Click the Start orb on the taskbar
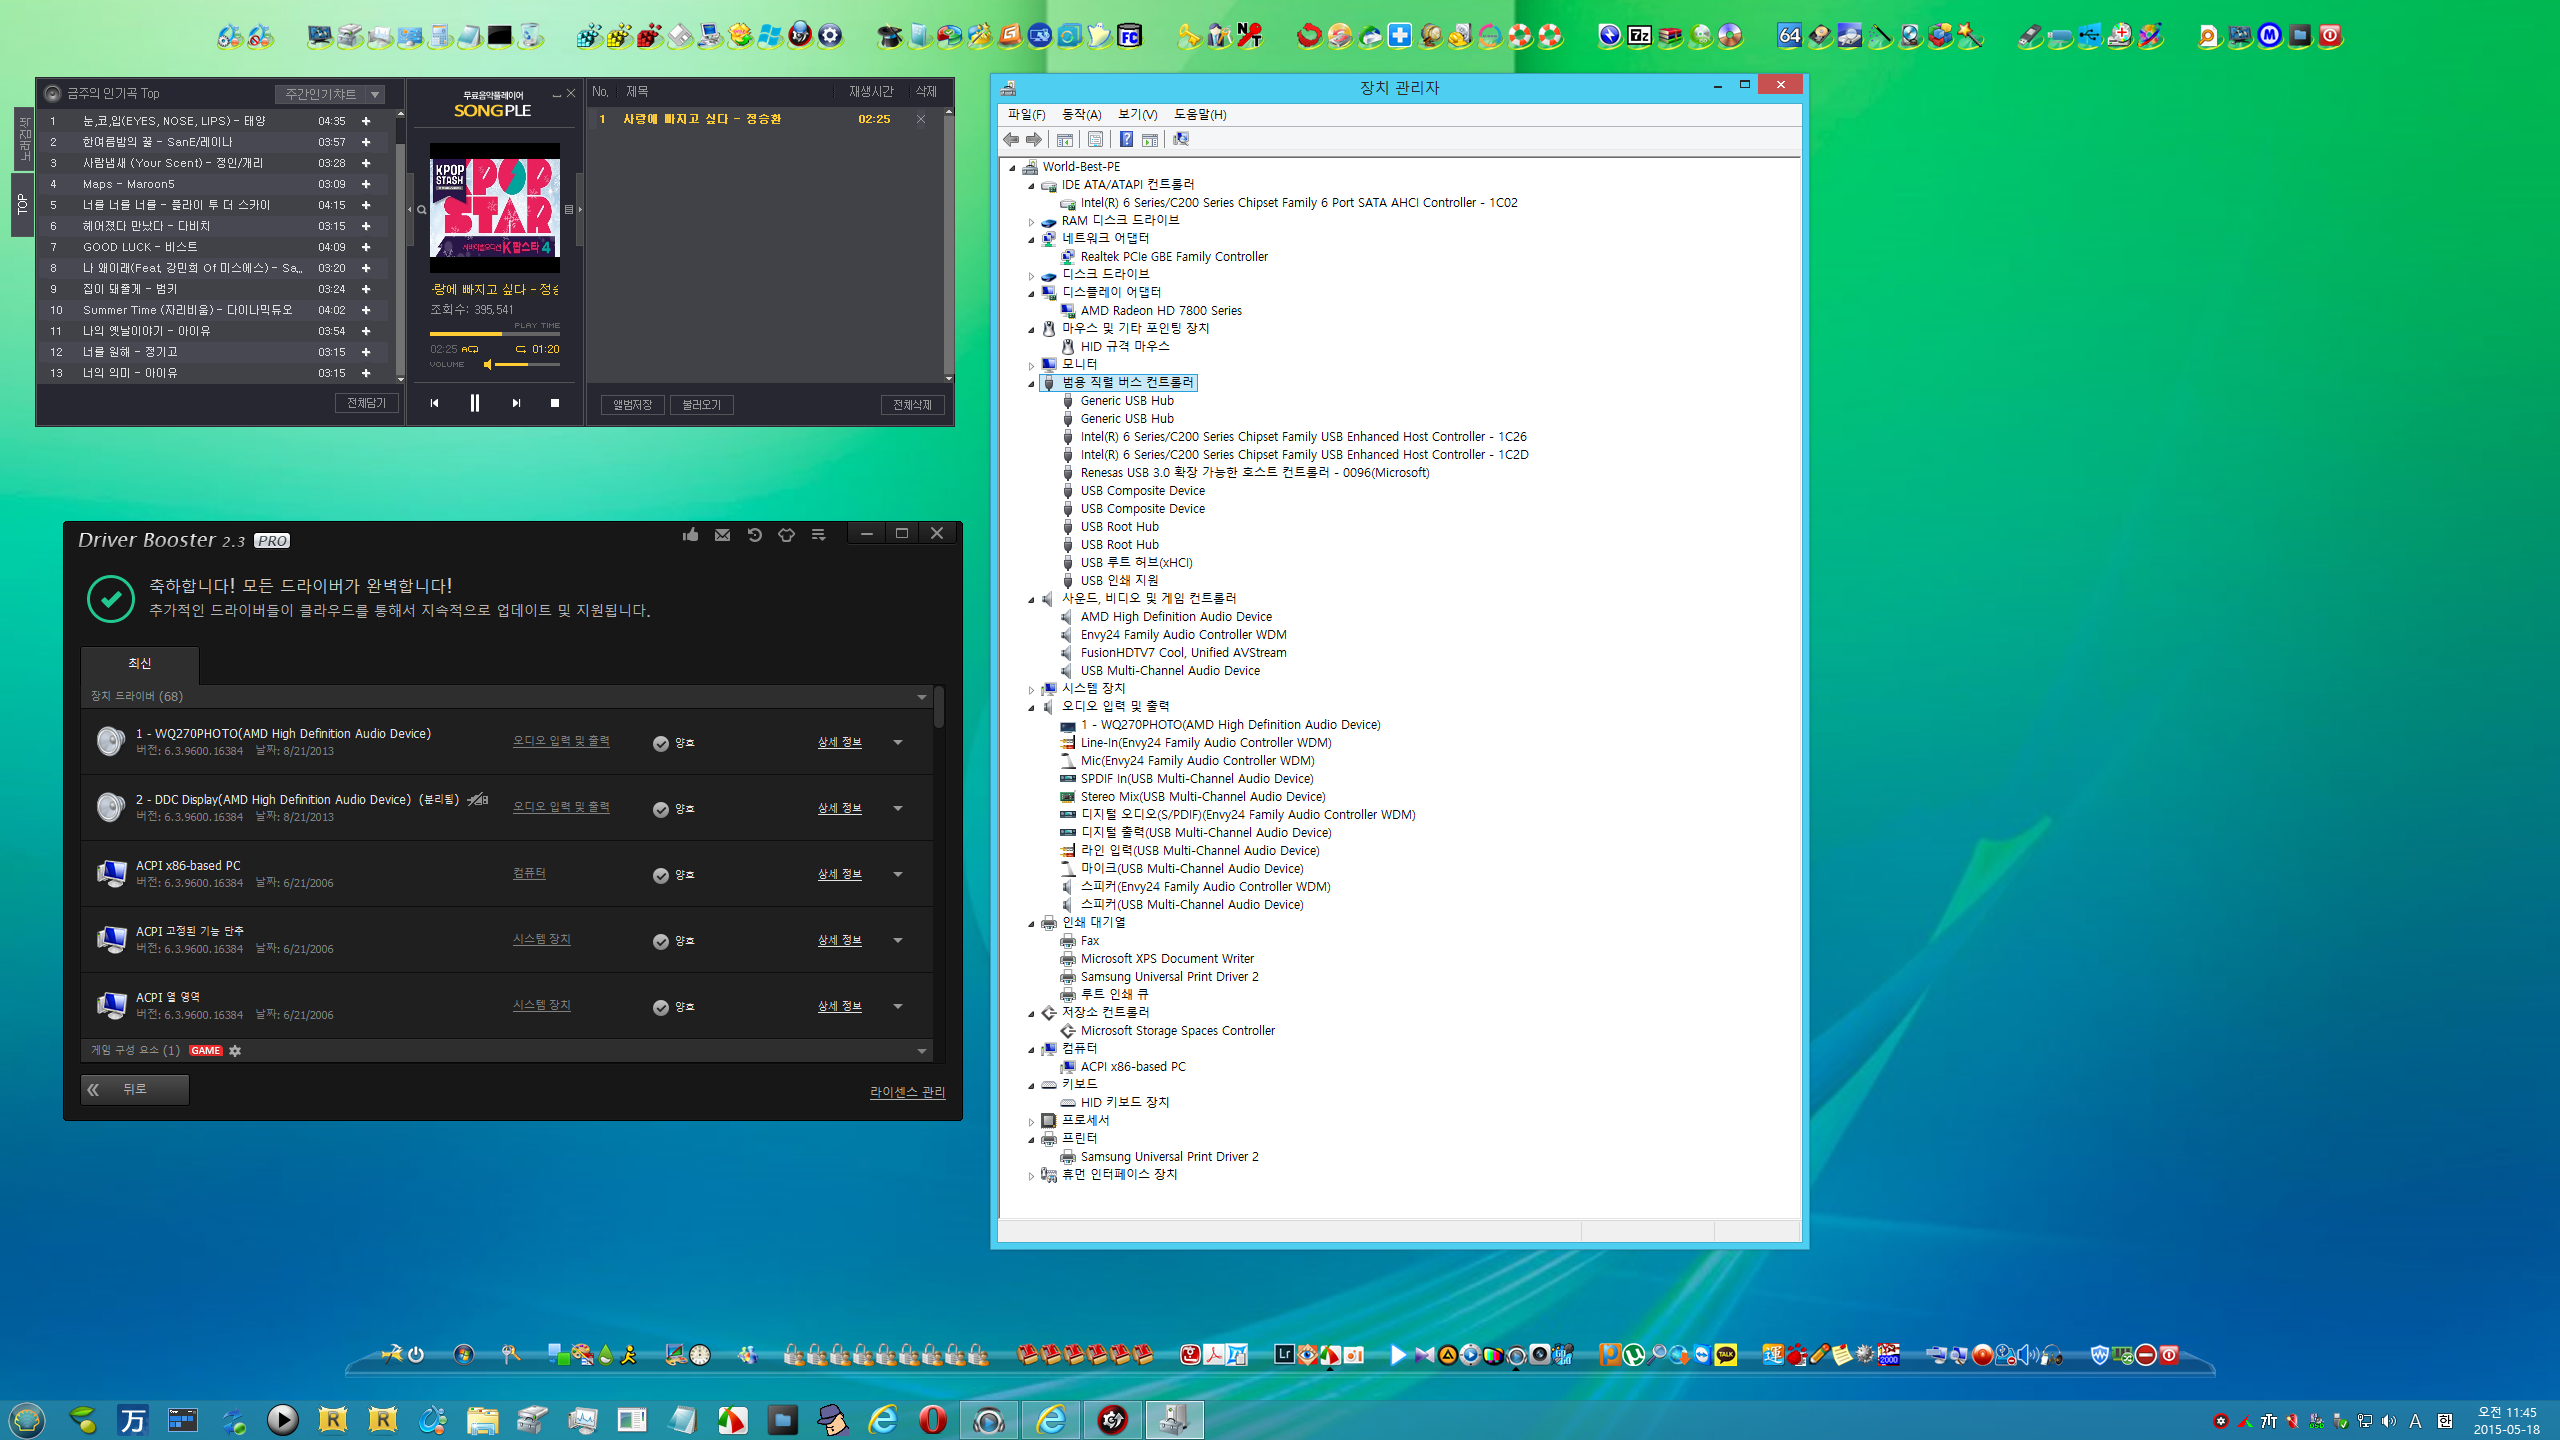Screen dimensions: 2560x1440 pos(27,1419)
